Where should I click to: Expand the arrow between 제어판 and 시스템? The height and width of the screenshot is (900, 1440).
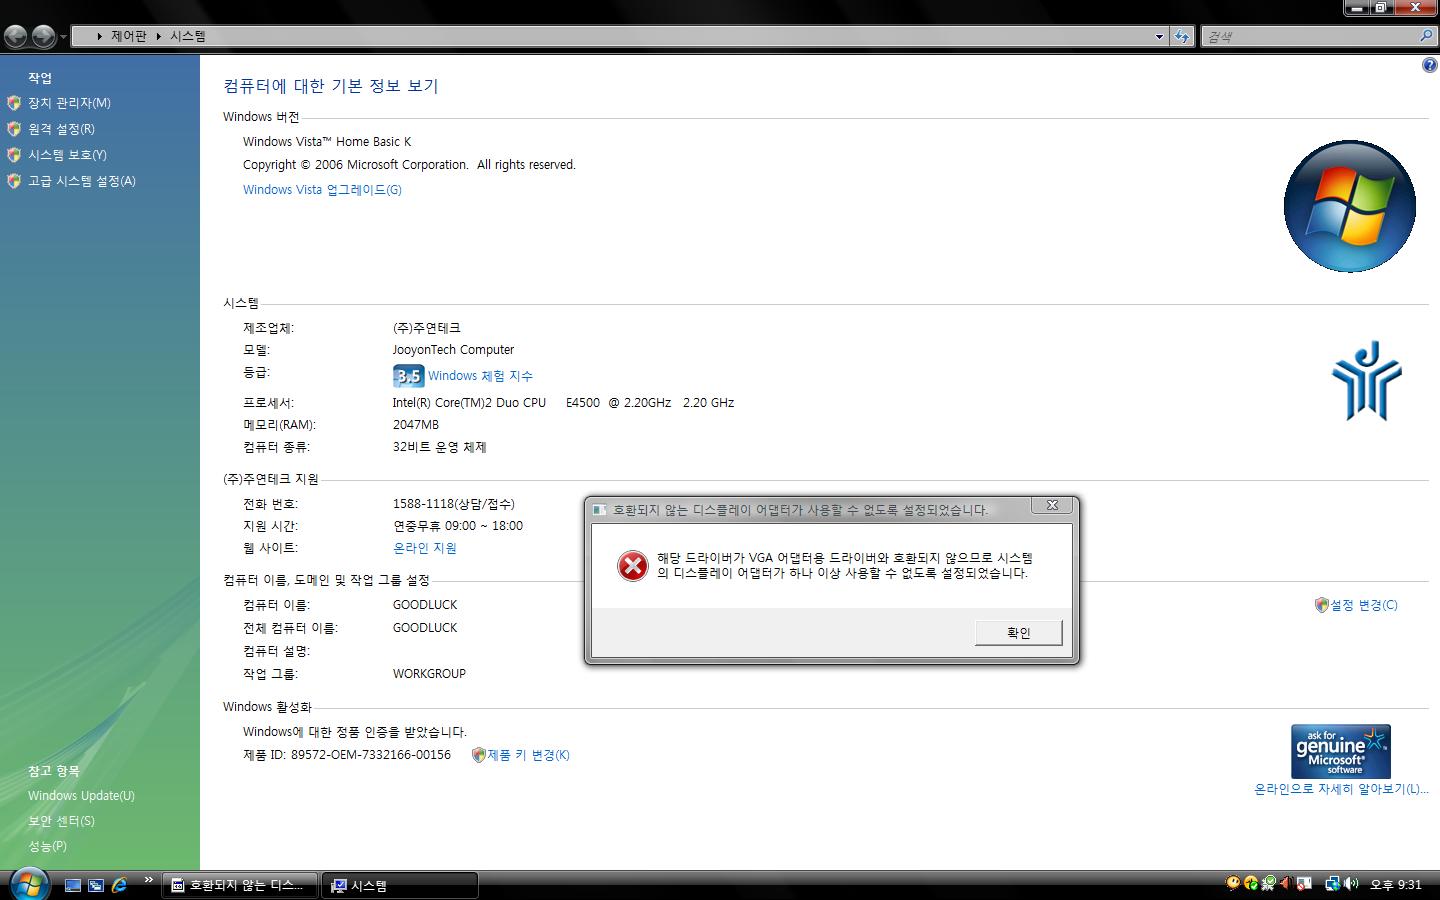click(158, 36)
